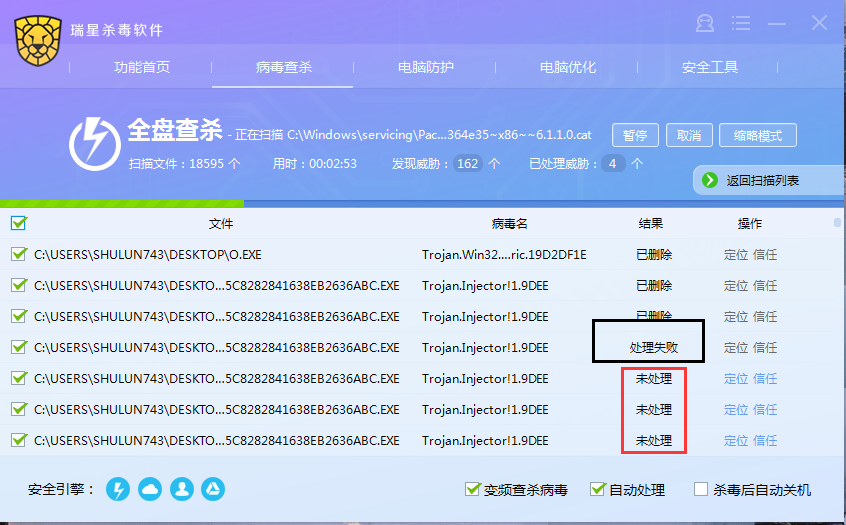Click the 正在扫描 file path text

click(413, 134)
